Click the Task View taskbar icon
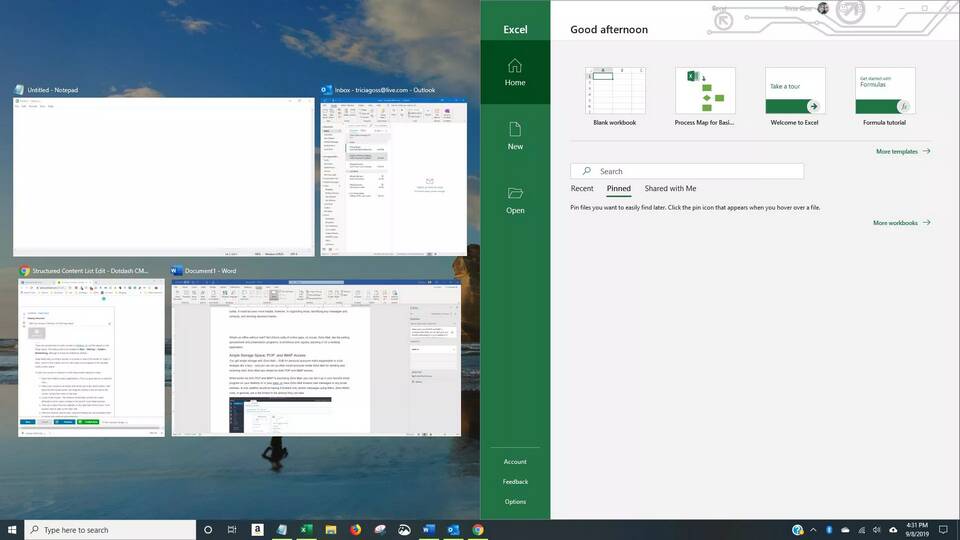Image resolution: width=960 pixels, height=540 pixels. [232, 530]
